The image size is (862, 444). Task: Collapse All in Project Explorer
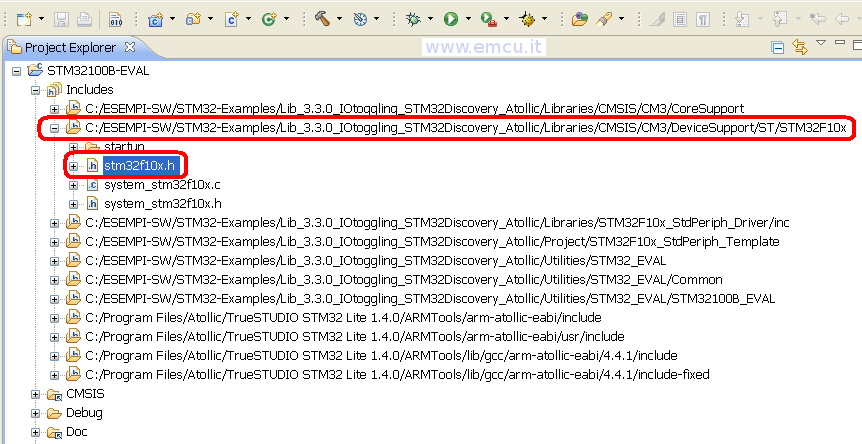coord(777,48)
